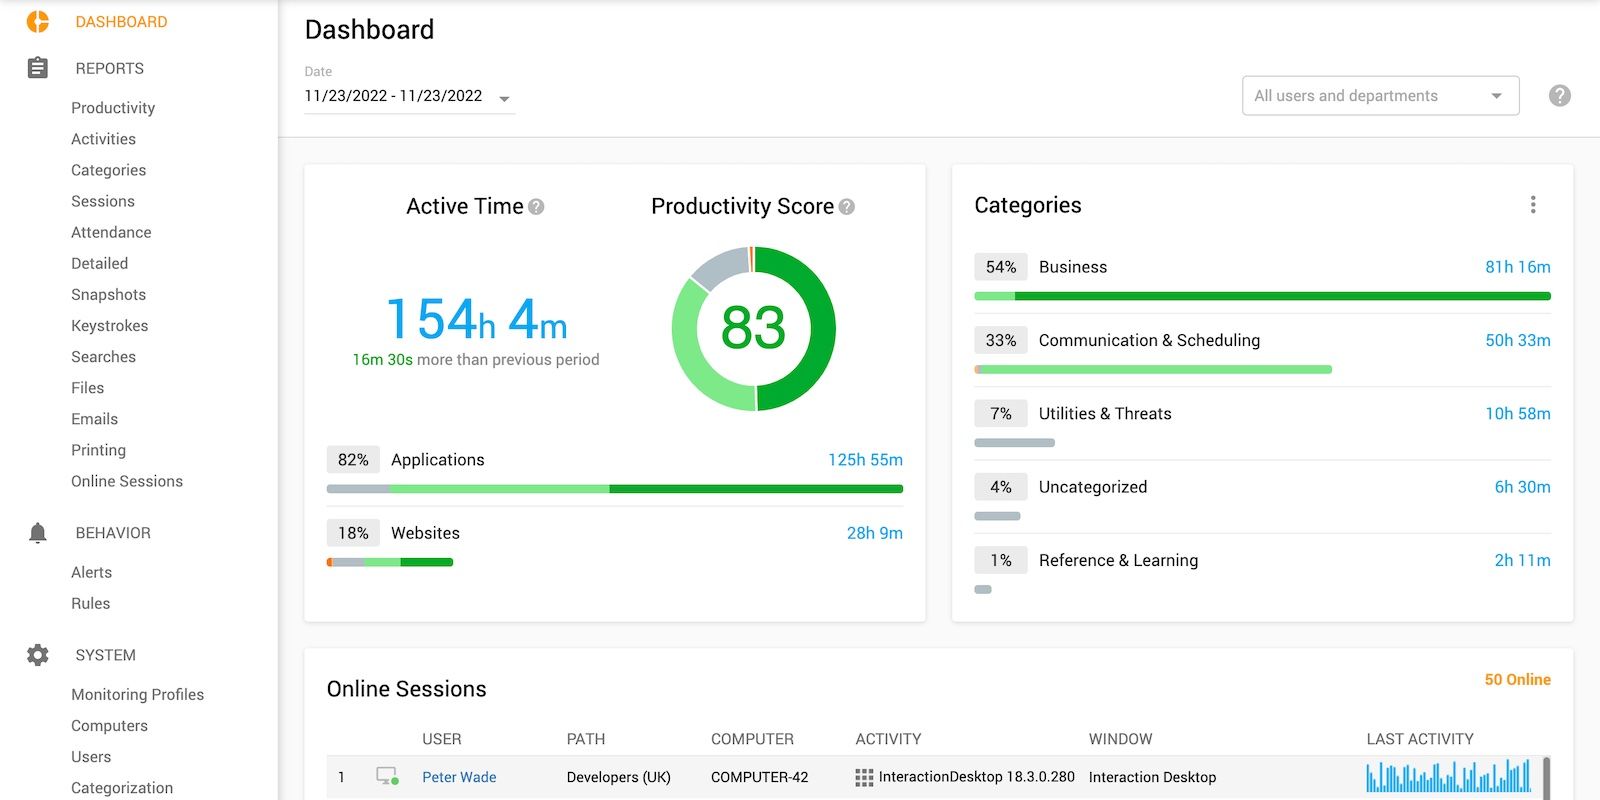Click the orange Dashboard logo icon
The width and height of the screenshot is (1600, 800).
pyautogui.click(x=38, y=21)
